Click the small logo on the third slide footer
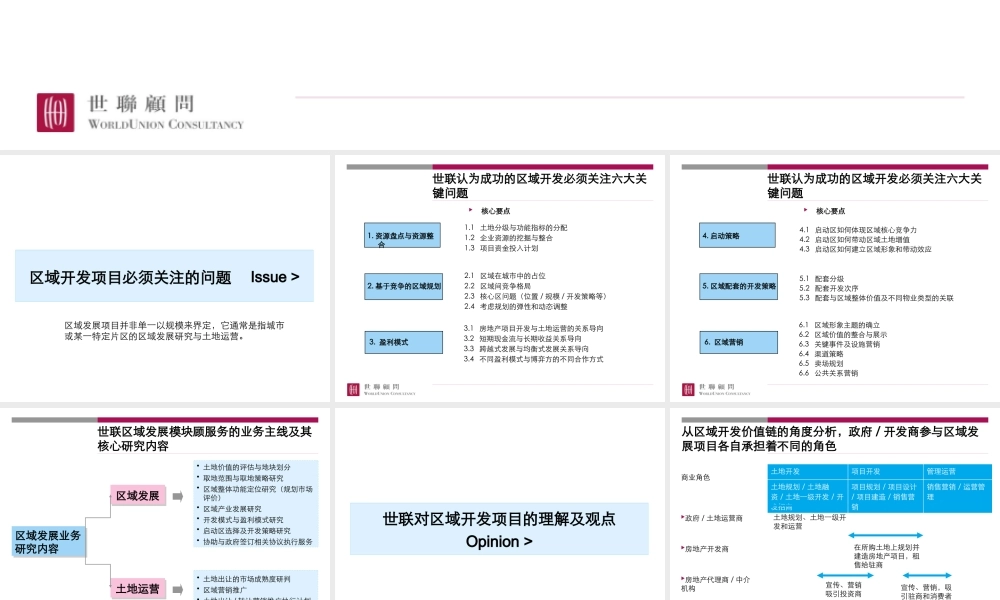This screenshot has width=1000, height=600. [x=689, y=389]
